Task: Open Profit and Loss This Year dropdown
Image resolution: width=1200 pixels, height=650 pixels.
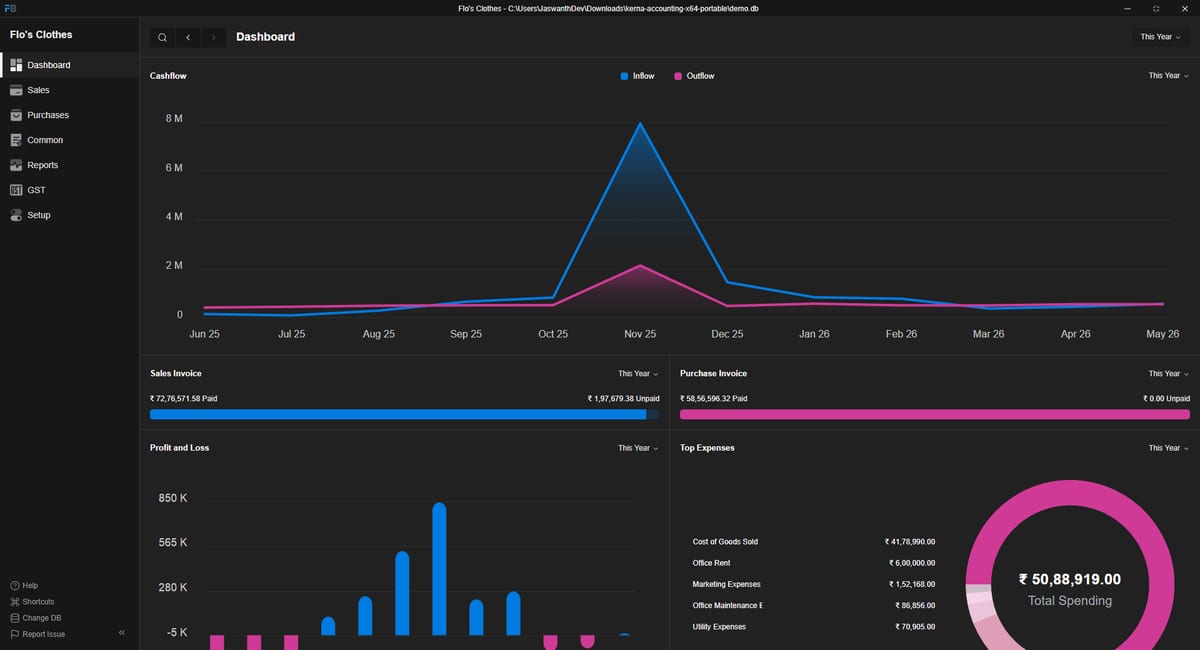Action: (x=638, y=448)
